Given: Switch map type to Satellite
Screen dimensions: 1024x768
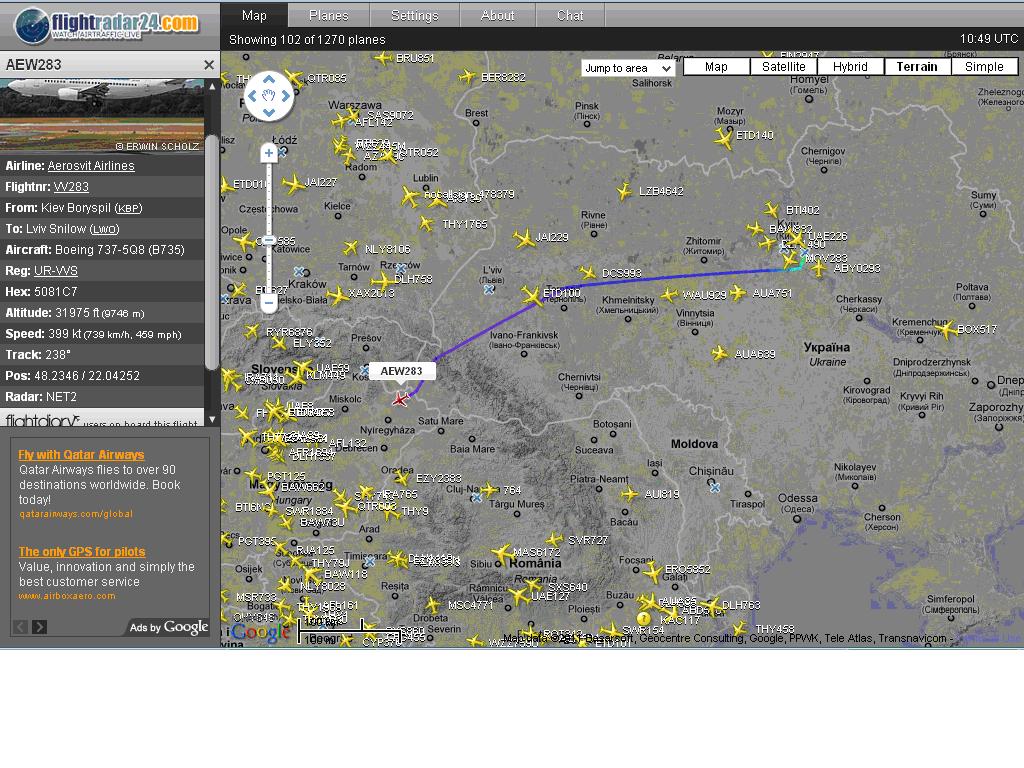Looking at the screenshot, I should click(783, 67).
